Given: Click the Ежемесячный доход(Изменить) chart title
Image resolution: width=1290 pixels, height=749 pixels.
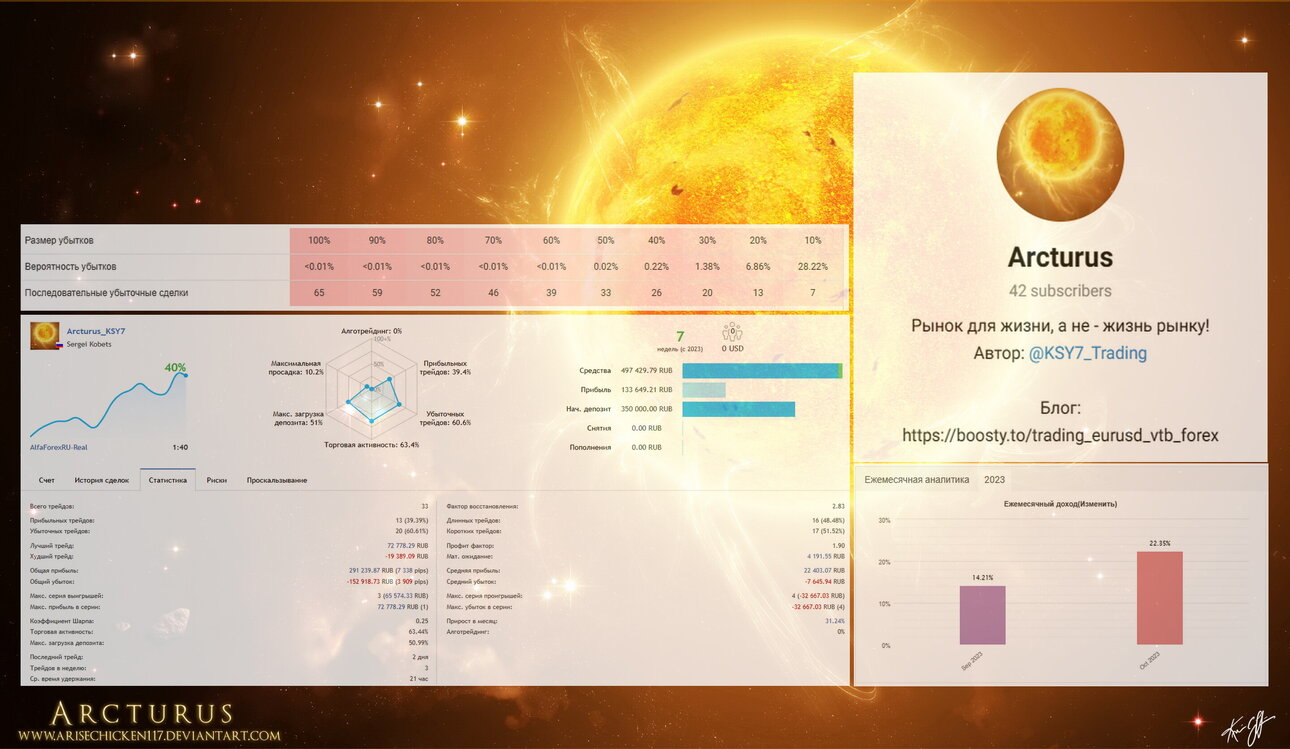Looking at the screenshot, I should tap(1060, 504).
